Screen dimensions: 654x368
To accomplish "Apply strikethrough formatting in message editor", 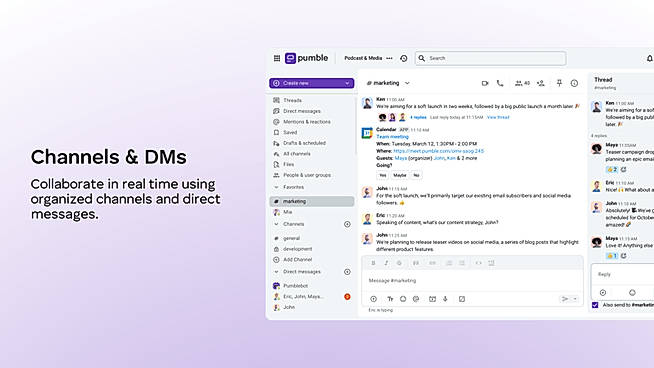I will coord(399,263).
